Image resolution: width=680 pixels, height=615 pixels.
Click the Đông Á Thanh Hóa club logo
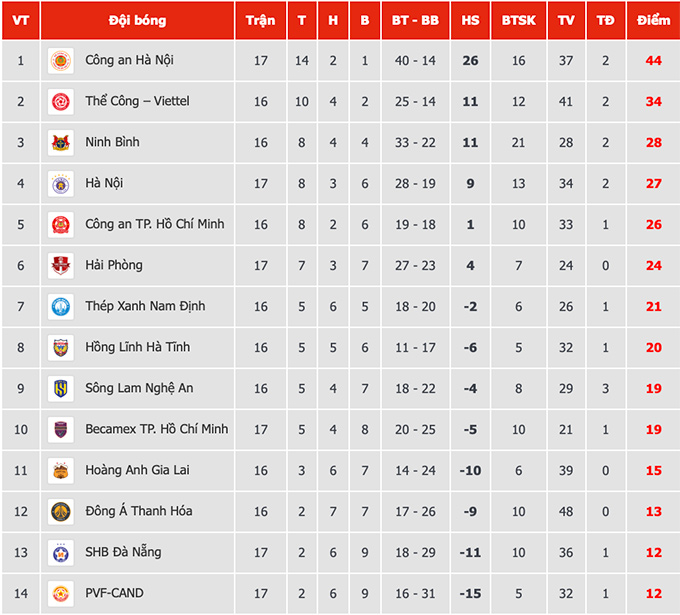click(61, 512)
